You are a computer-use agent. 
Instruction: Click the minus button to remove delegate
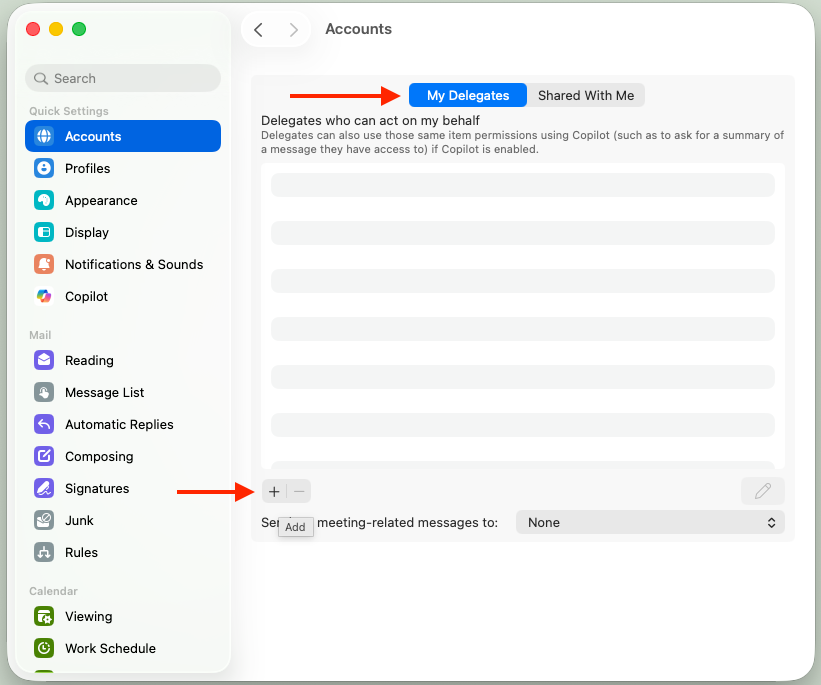tap(299, 491)
